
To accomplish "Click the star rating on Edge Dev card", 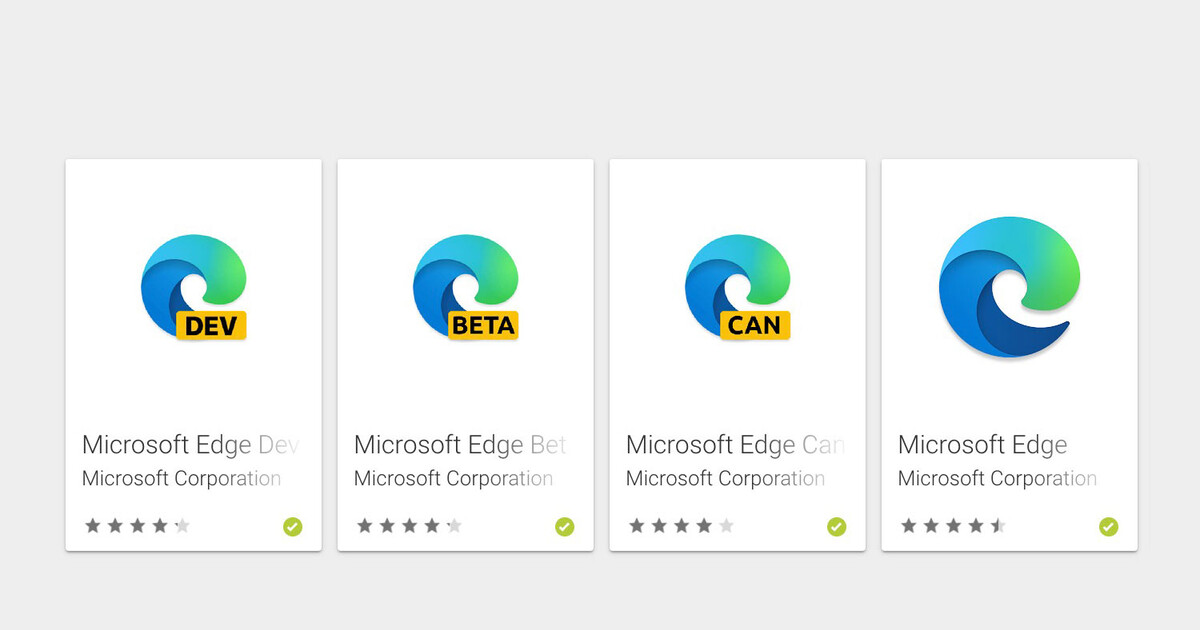I will point(137,526).
